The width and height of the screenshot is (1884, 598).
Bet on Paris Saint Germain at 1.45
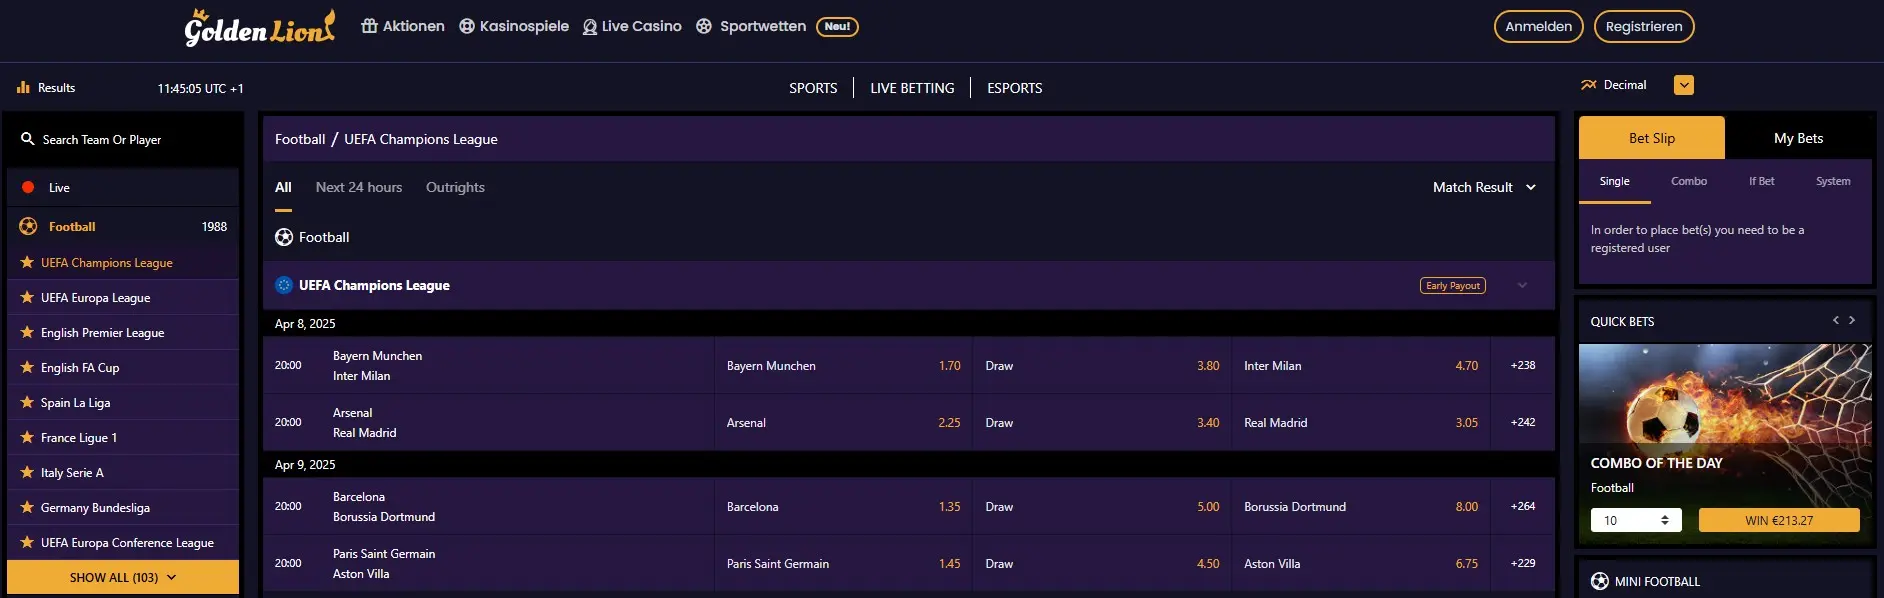pos(843,564)
